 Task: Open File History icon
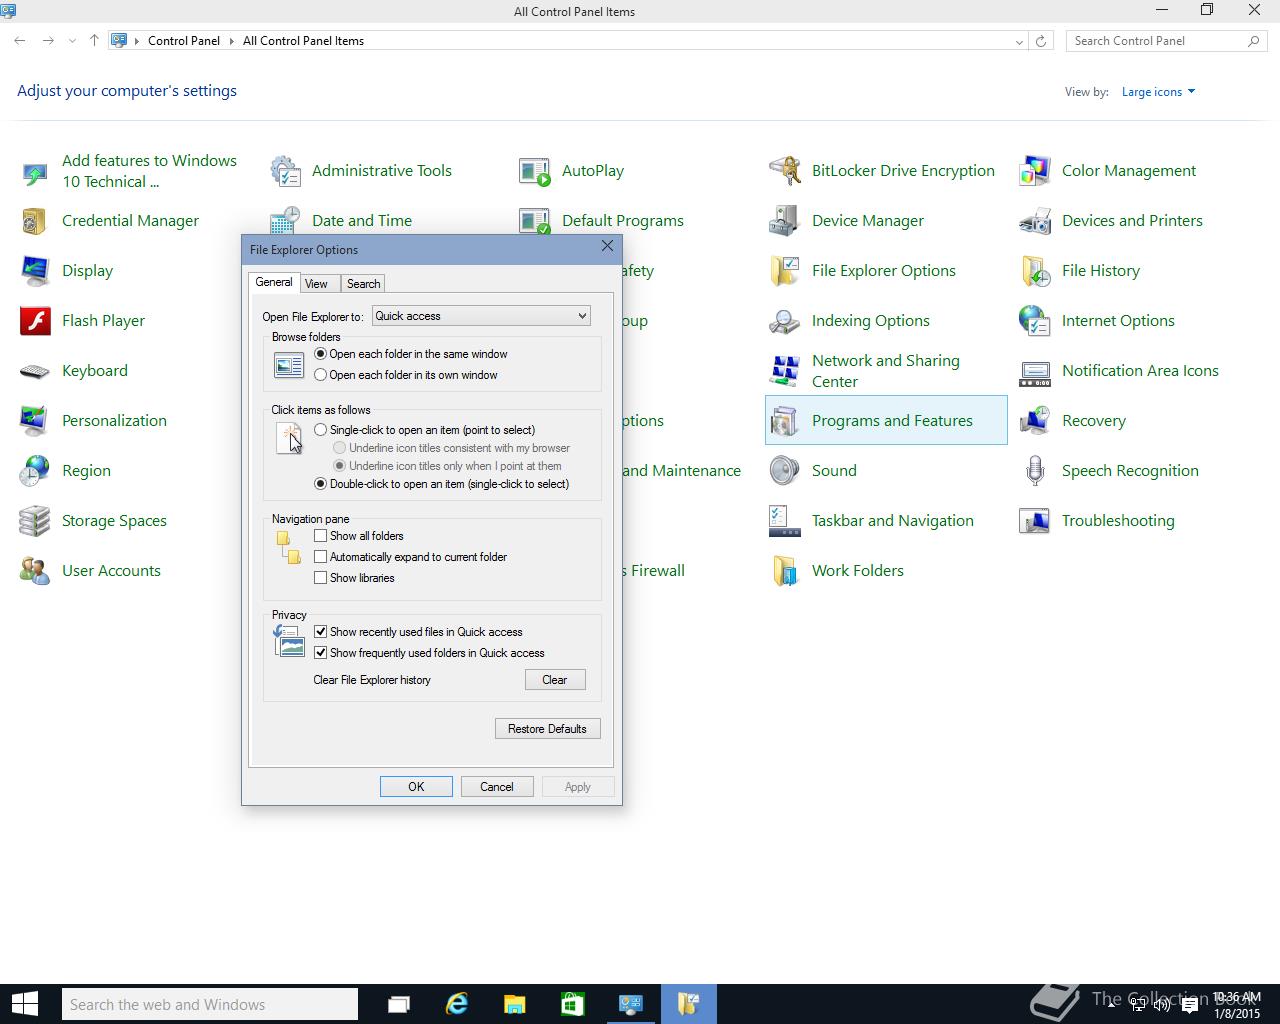[x=1035, y=271]
